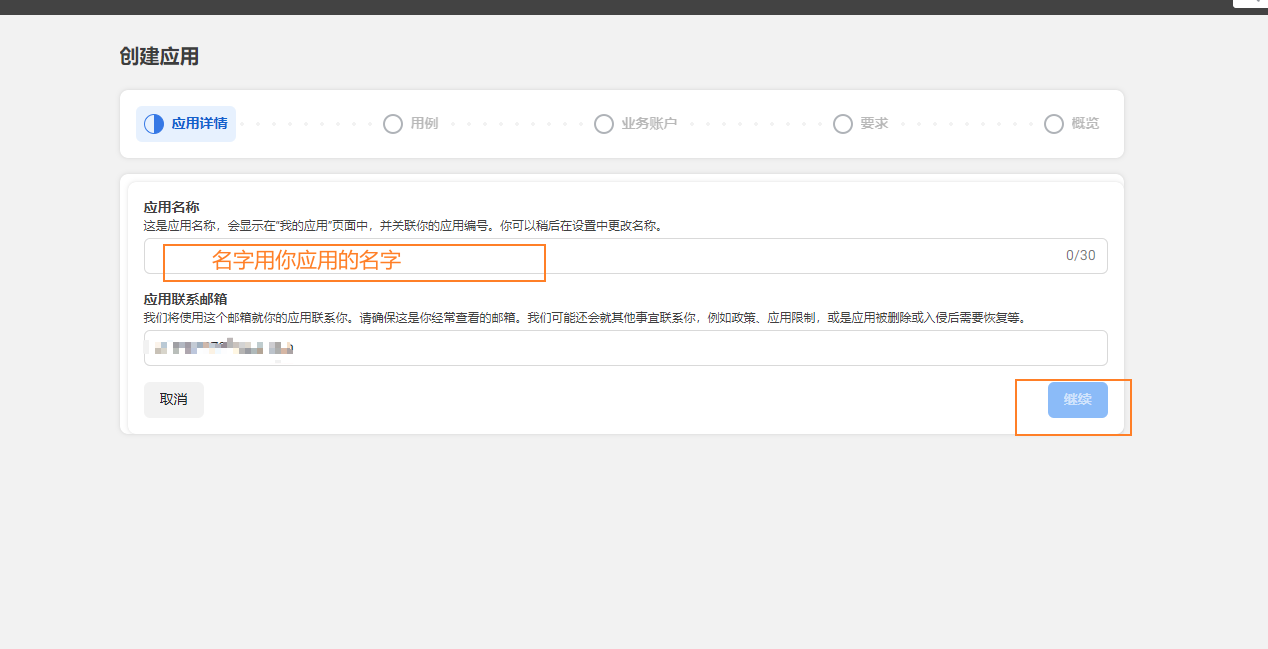Select the 业务账户 radio-style step button
The image size is (1268, 649).
(x=604, y=124)
